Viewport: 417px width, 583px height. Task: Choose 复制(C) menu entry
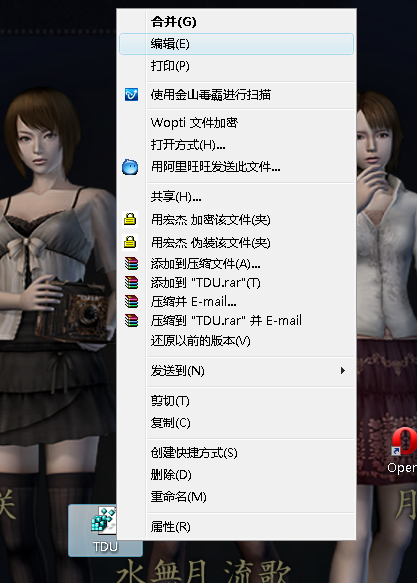tap(236, 423)
